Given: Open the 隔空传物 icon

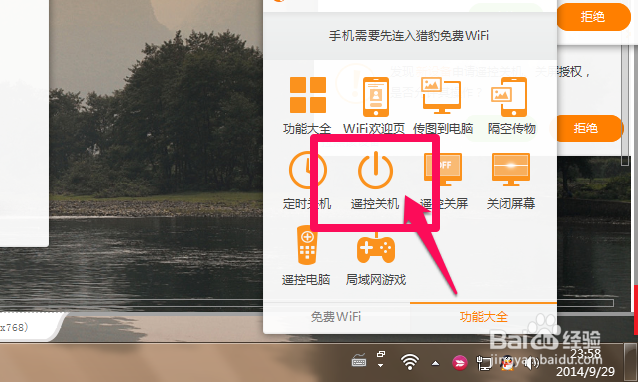Looking at the screenshot, I should 509,97.
